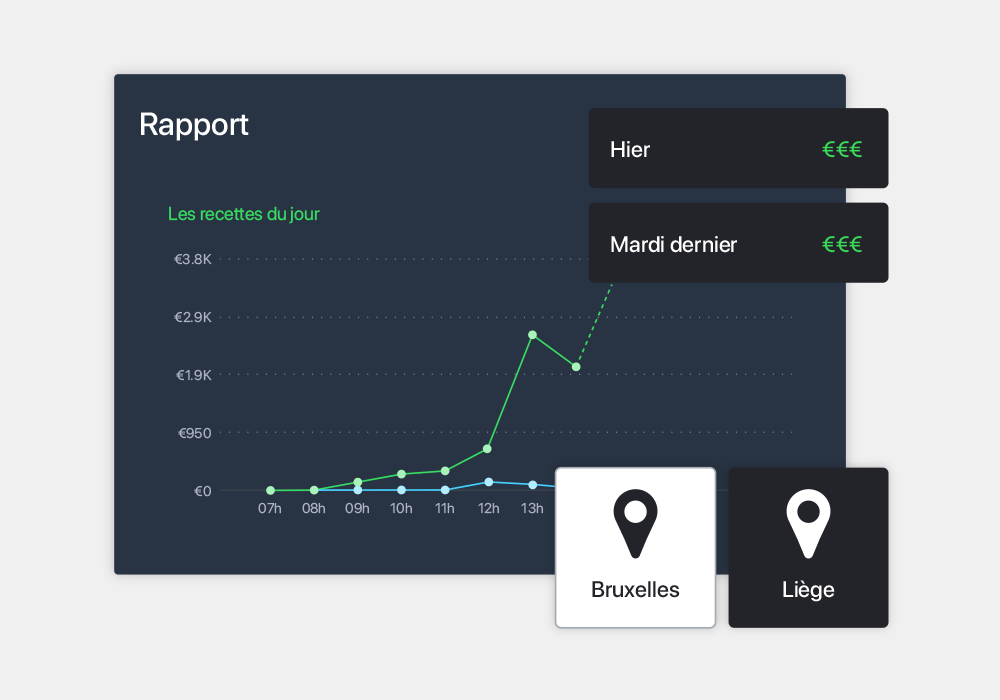
Task: Click the Liège location label
Action: click(x=808, y=590)
